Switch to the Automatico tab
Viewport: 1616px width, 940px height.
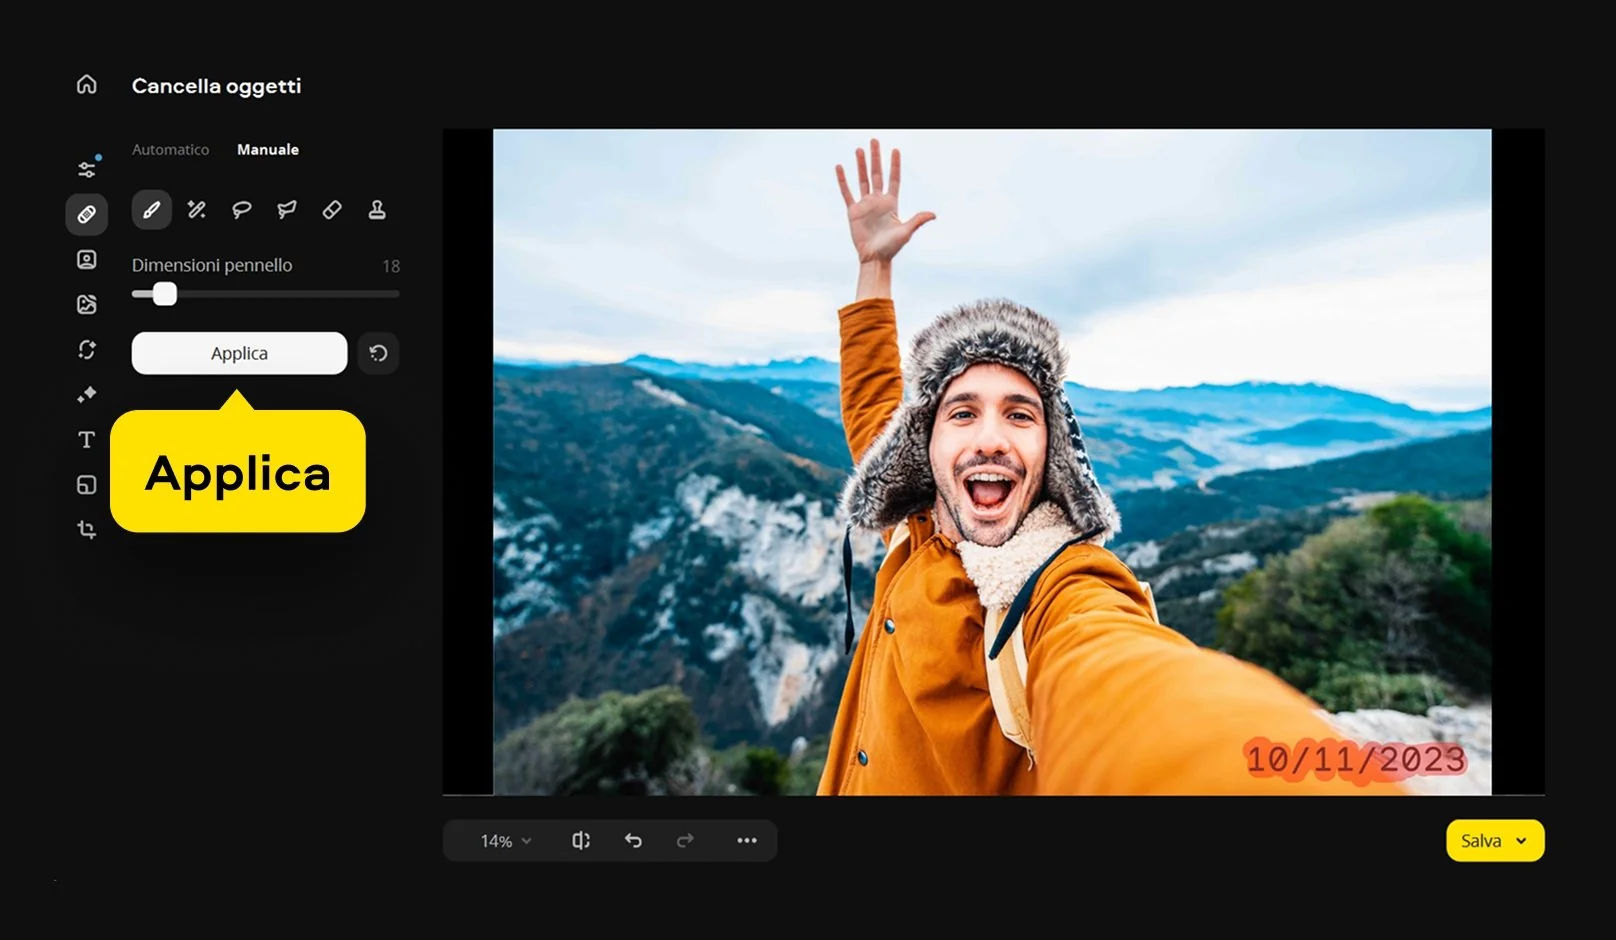tap(171, 149)
